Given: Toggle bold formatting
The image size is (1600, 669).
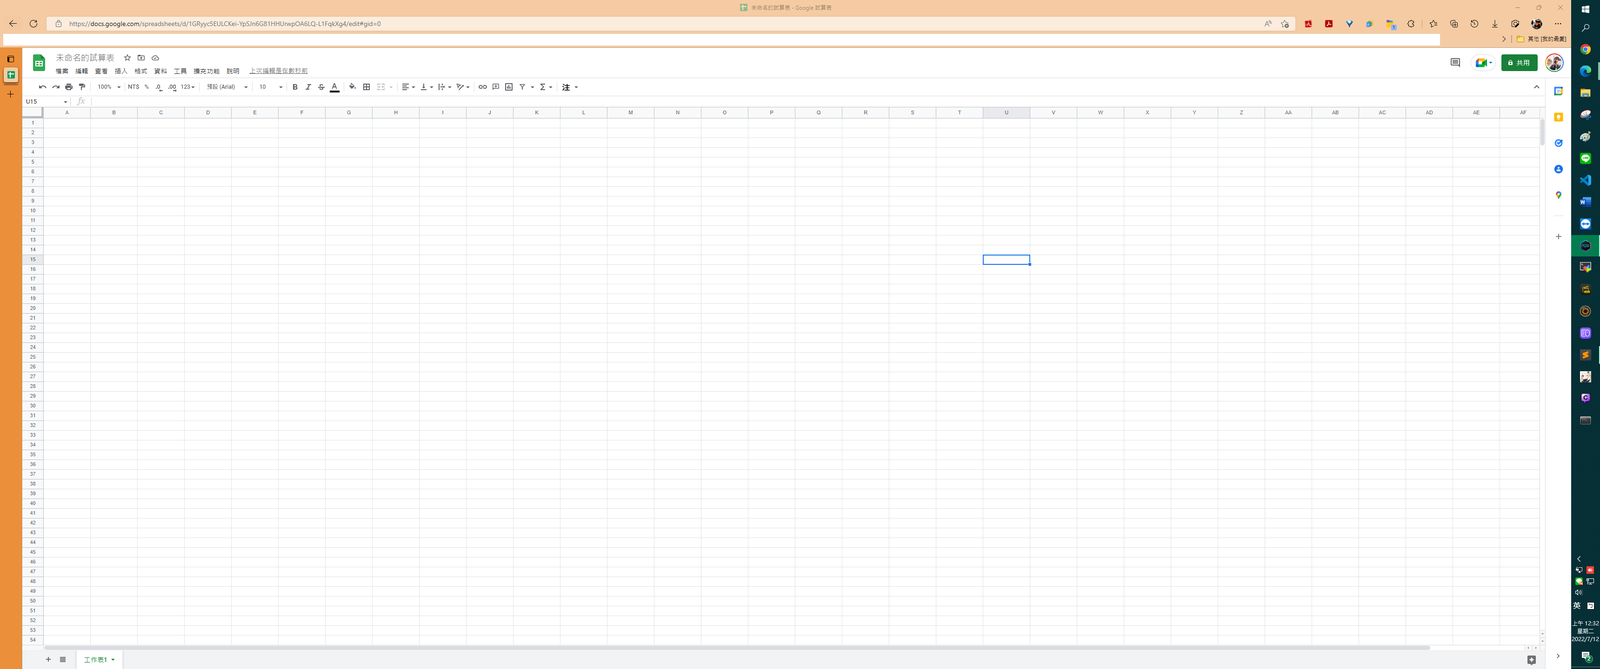Looking at the screenshot, I should 295,87.
